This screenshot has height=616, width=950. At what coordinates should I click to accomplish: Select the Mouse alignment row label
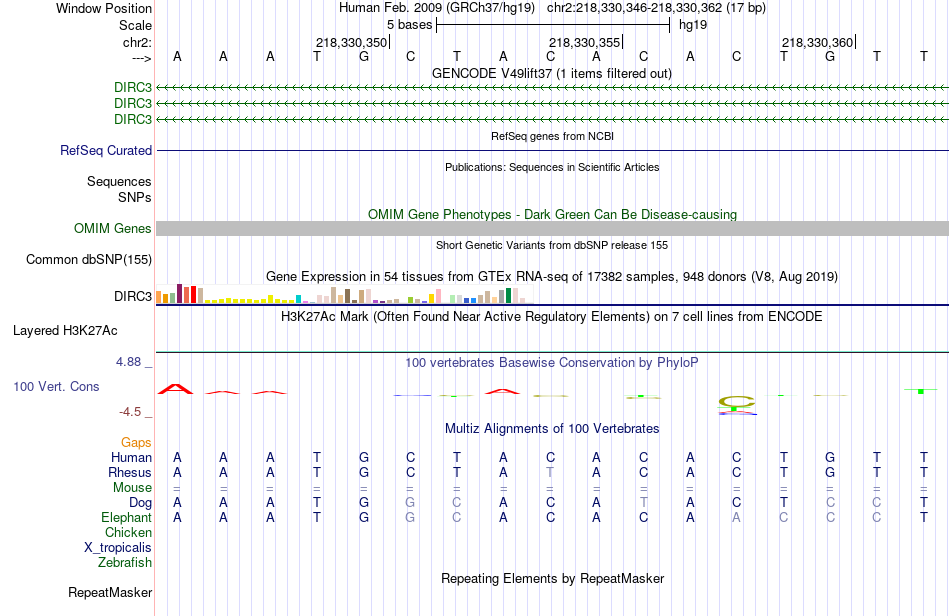132,488
